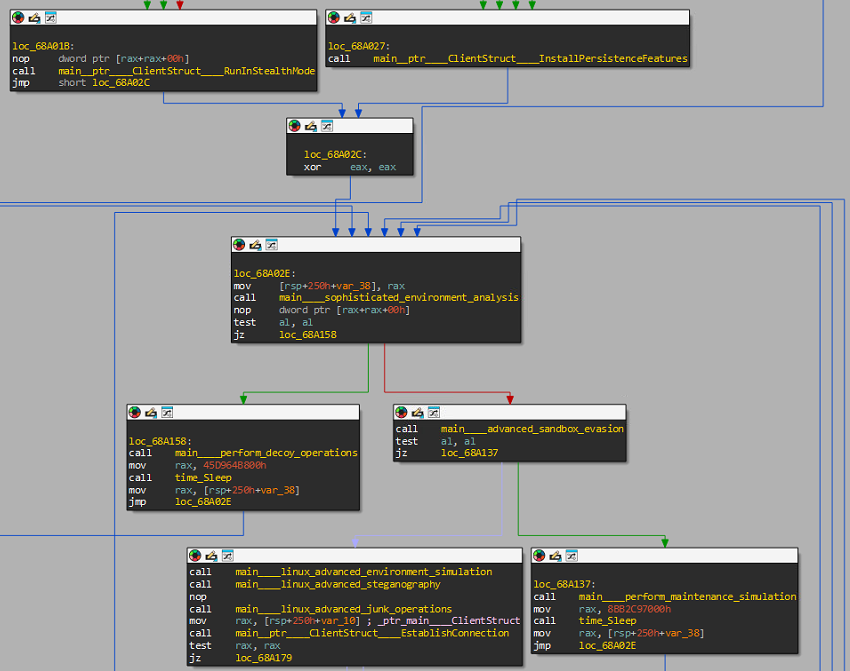Click group-nodes icon on loc_68A01B block
Screen dimensions: 850x671
(x=50, y=18)
